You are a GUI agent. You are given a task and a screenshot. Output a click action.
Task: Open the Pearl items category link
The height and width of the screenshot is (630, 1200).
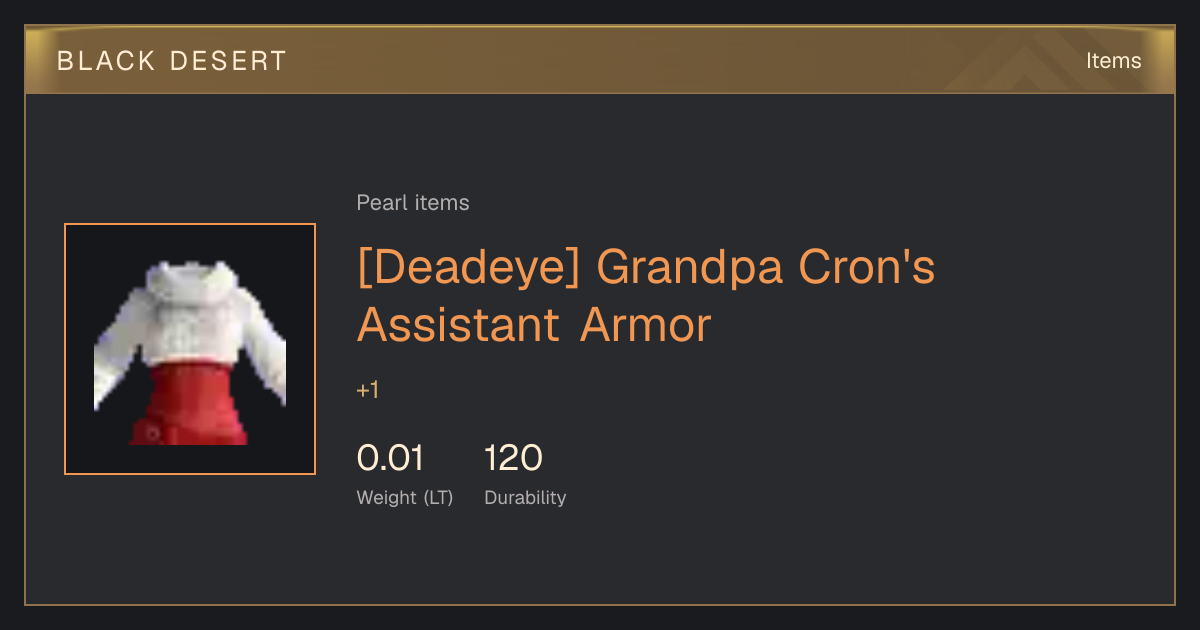[x=413, y=203]
